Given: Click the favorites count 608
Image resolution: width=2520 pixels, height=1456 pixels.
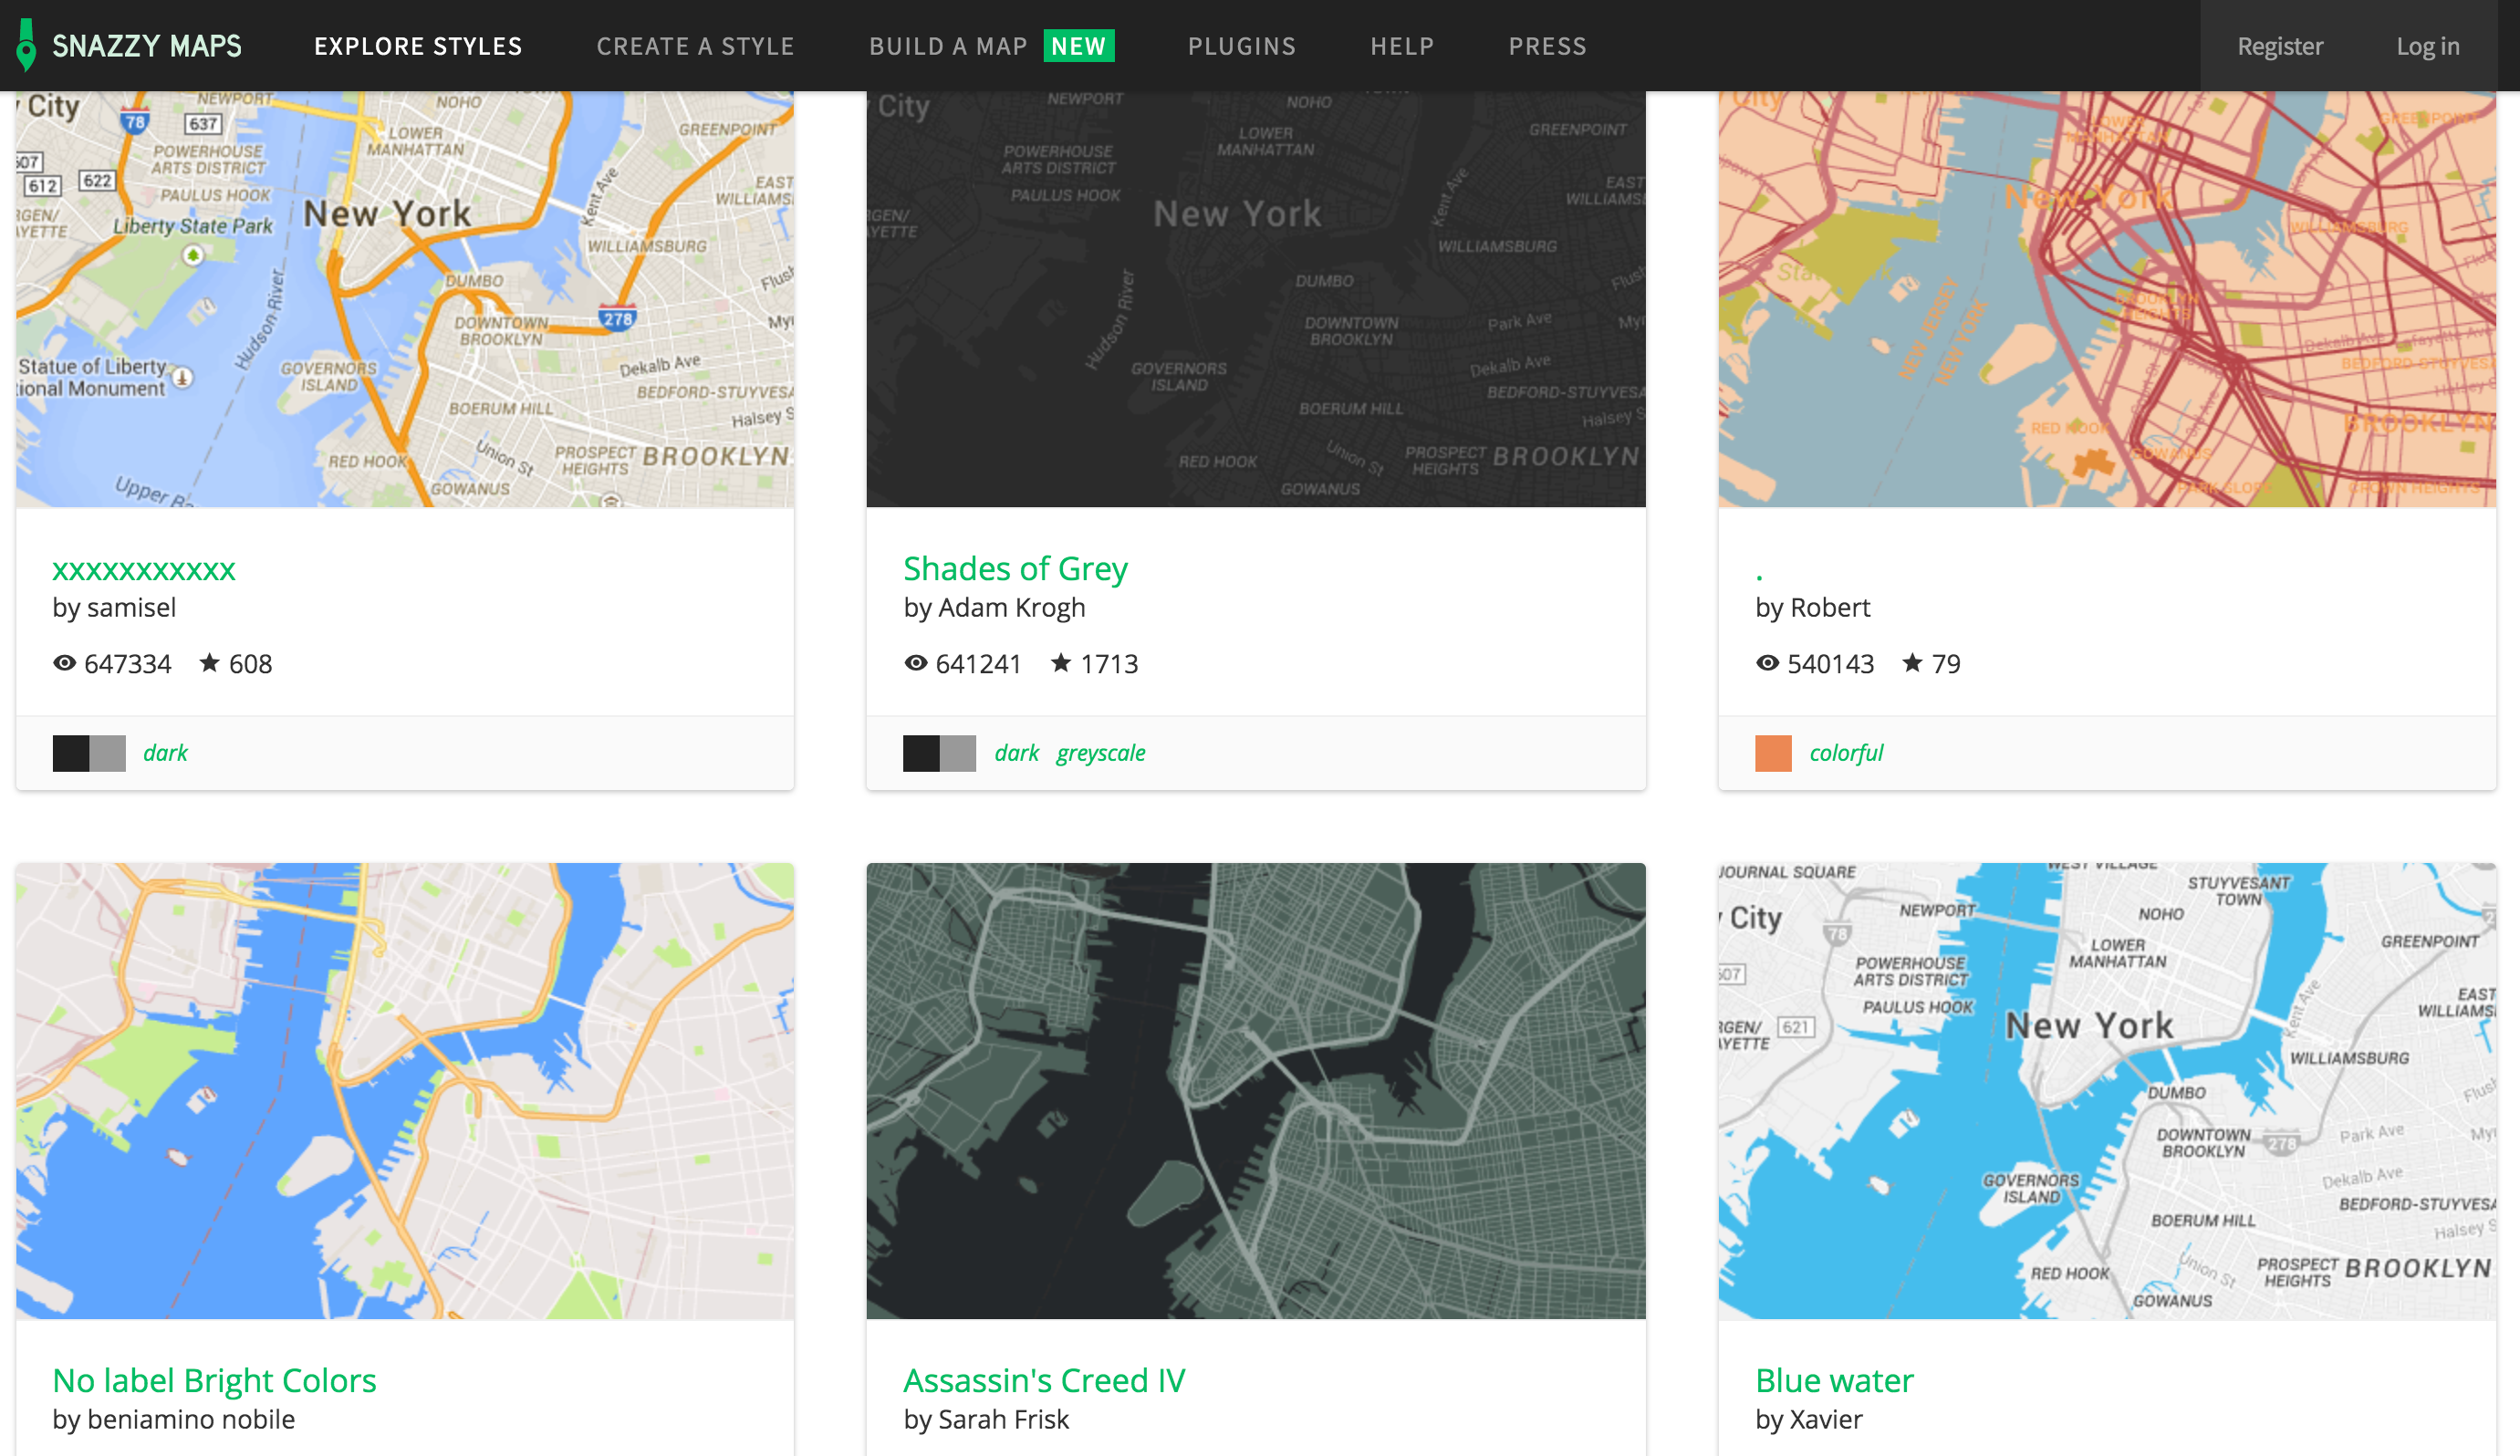Looking at the screenshot, I should tap(250, 664).
